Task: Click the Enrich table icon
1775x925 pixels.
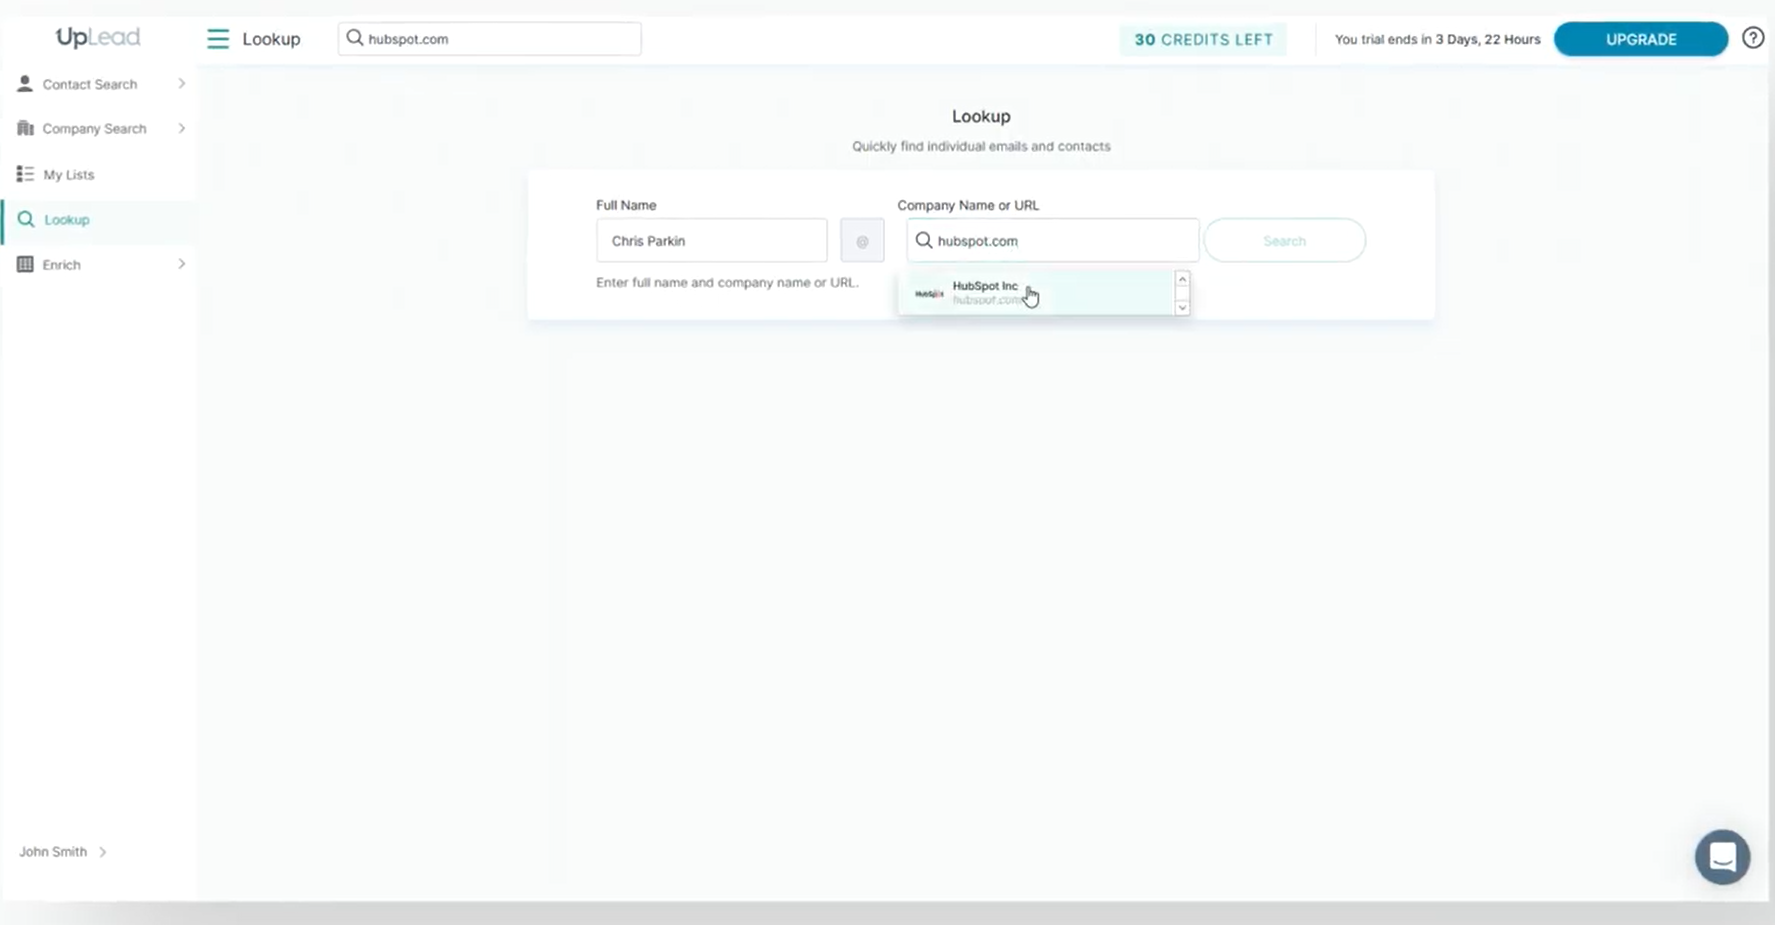Action: (25, 264)
